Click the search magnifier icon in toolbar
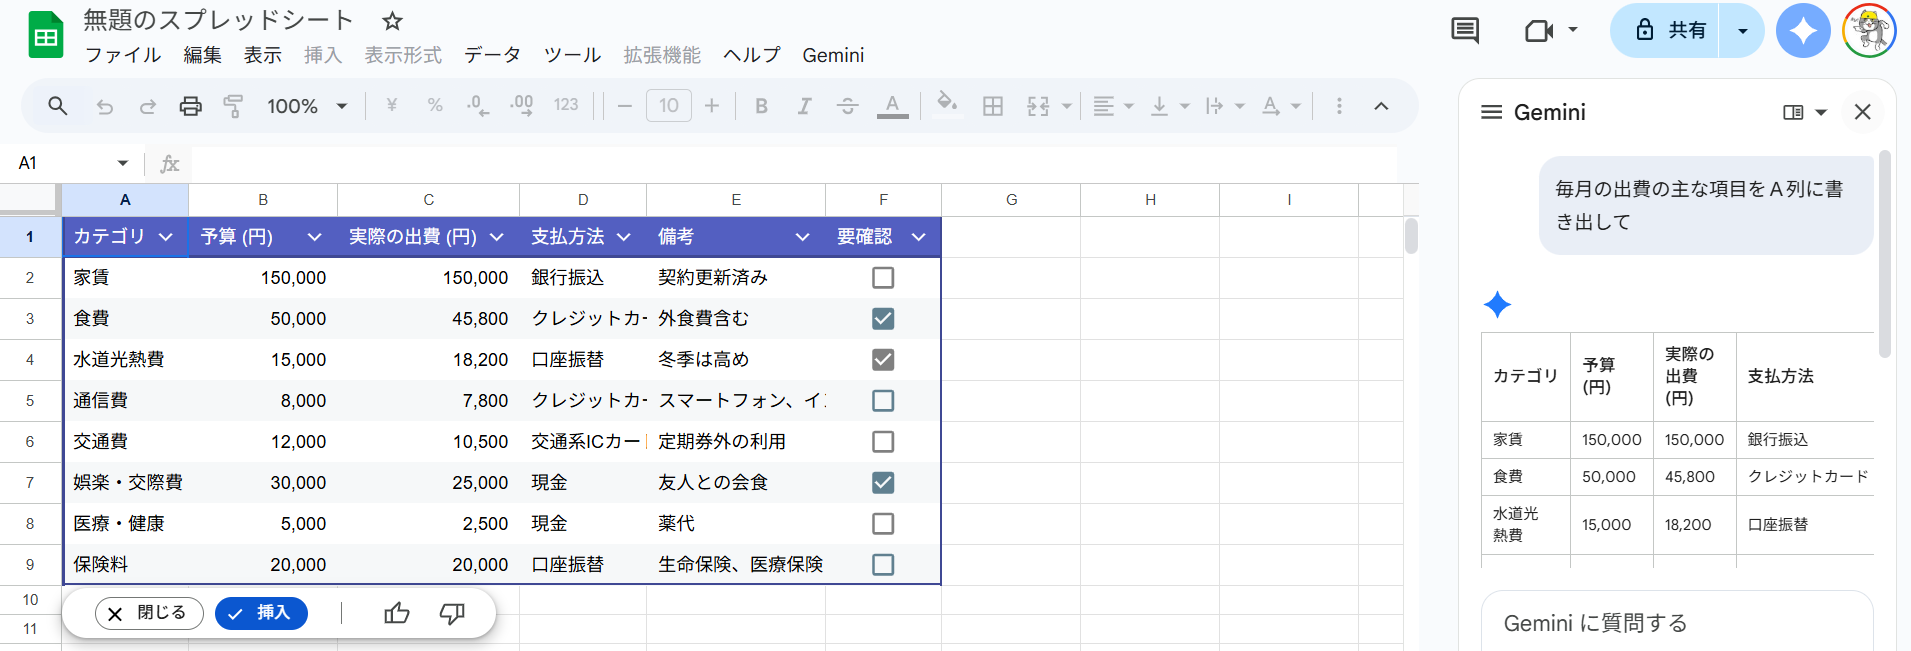Image resolution: width=1911 pixels, height=651 pixels. click(x=58, y=106)
